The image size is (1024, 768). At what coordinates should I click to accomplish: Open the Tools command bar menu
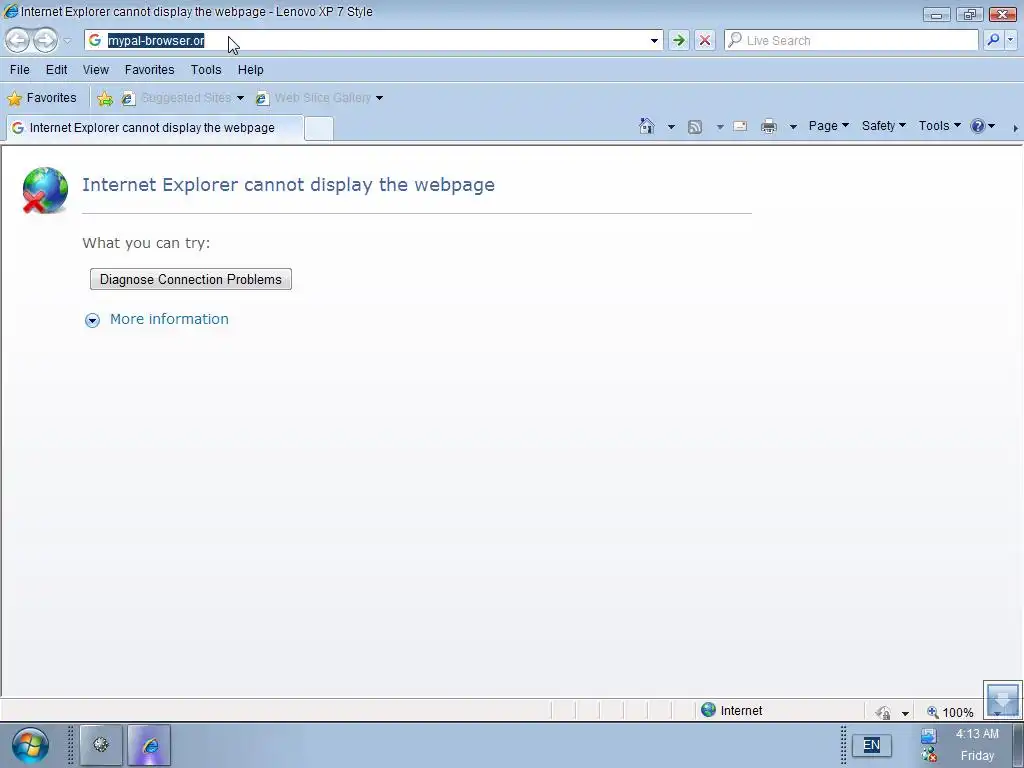pyautogui.click(x=939, y=125)
